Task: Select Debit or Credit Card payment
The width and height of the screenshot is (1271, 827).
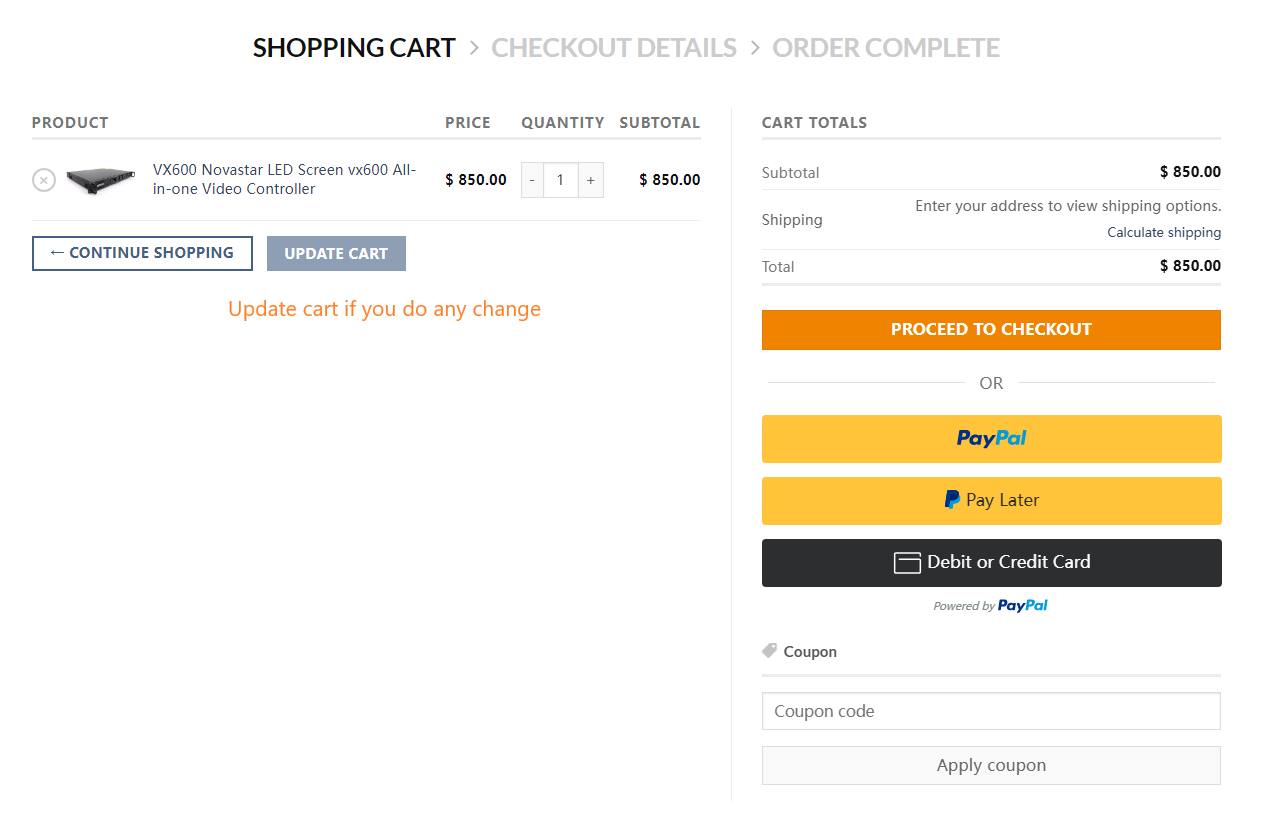Action: click(991, 562)
